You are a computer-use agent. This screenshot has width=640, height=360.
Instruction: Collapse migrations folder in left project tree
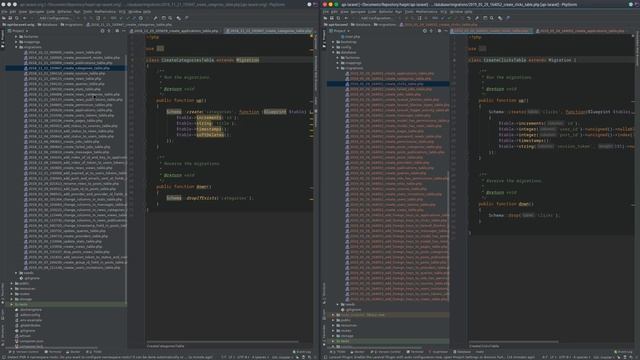pos(16,47)
